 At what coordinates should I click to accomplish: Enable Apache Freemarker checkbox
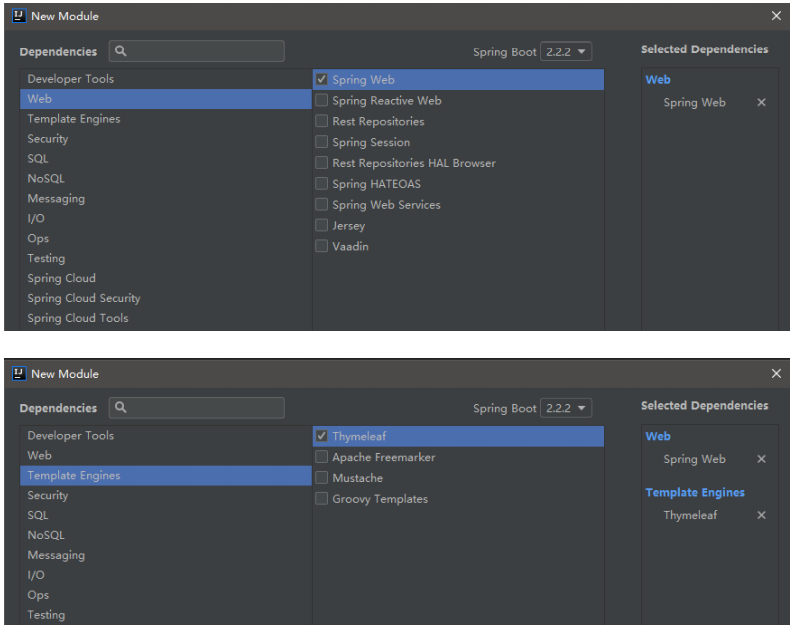tap(321, 457)
